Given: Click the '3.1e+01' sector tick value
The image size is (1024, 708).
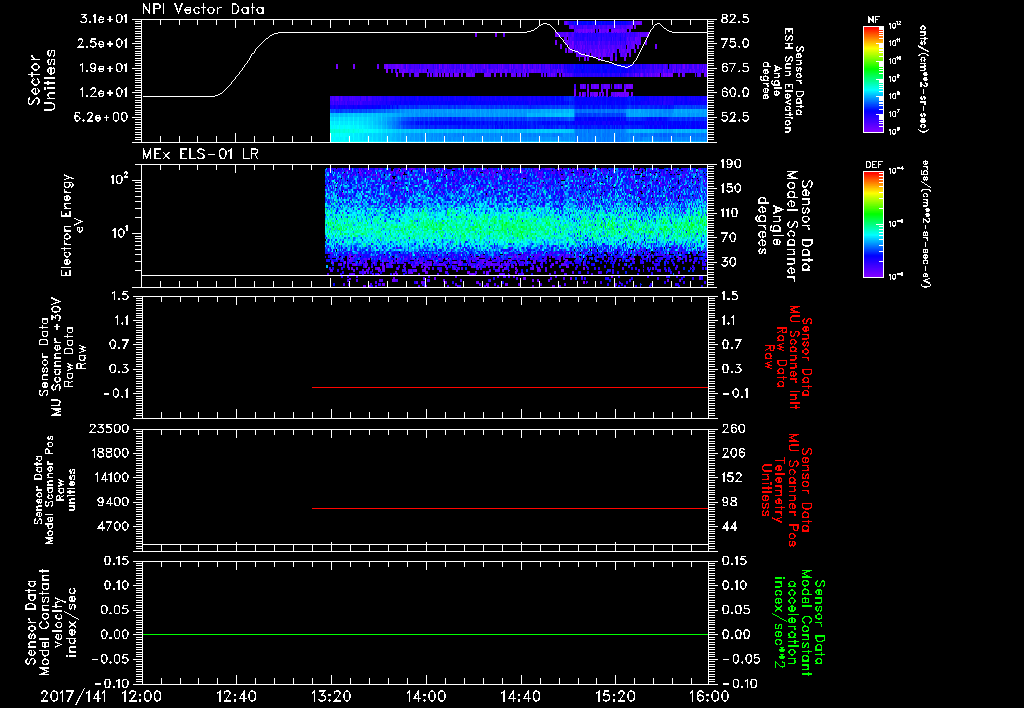Looking at the screenshot, I should point(105,19).
